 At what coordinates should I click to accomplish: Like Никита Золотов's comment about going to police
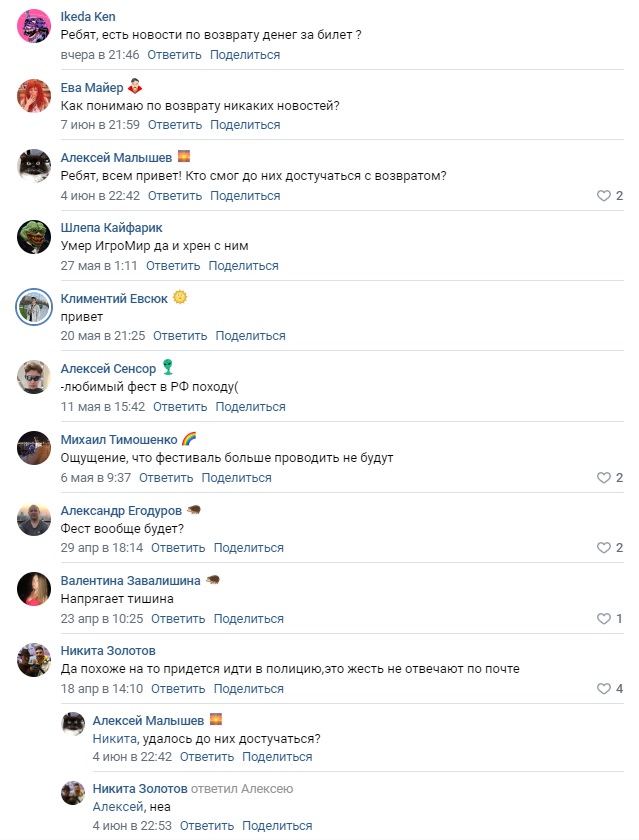point(604,689)
